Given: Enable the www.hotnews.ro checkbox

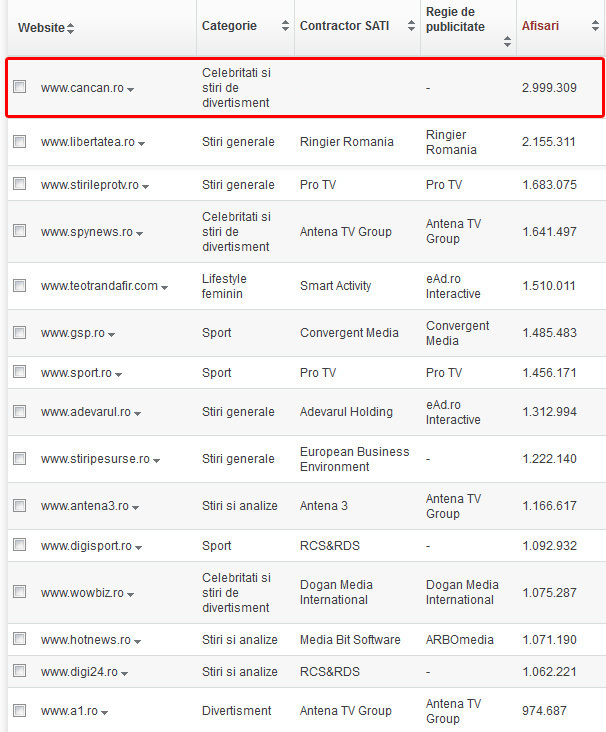Looking at the screenshot, I should coord(20,639).
